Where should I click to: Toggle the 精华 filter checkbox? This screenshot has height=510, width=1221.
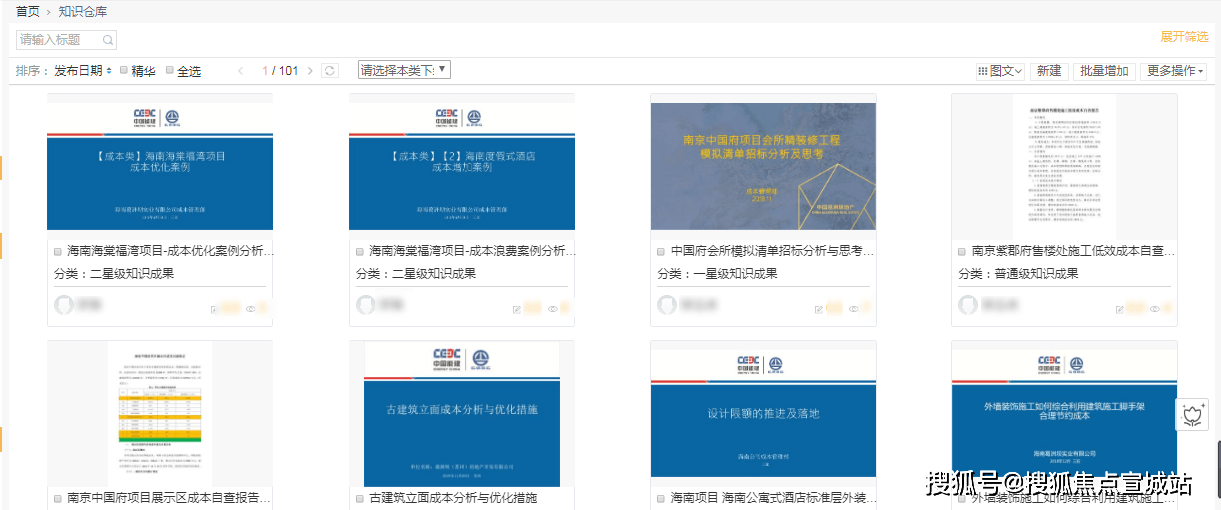(124, 70)
